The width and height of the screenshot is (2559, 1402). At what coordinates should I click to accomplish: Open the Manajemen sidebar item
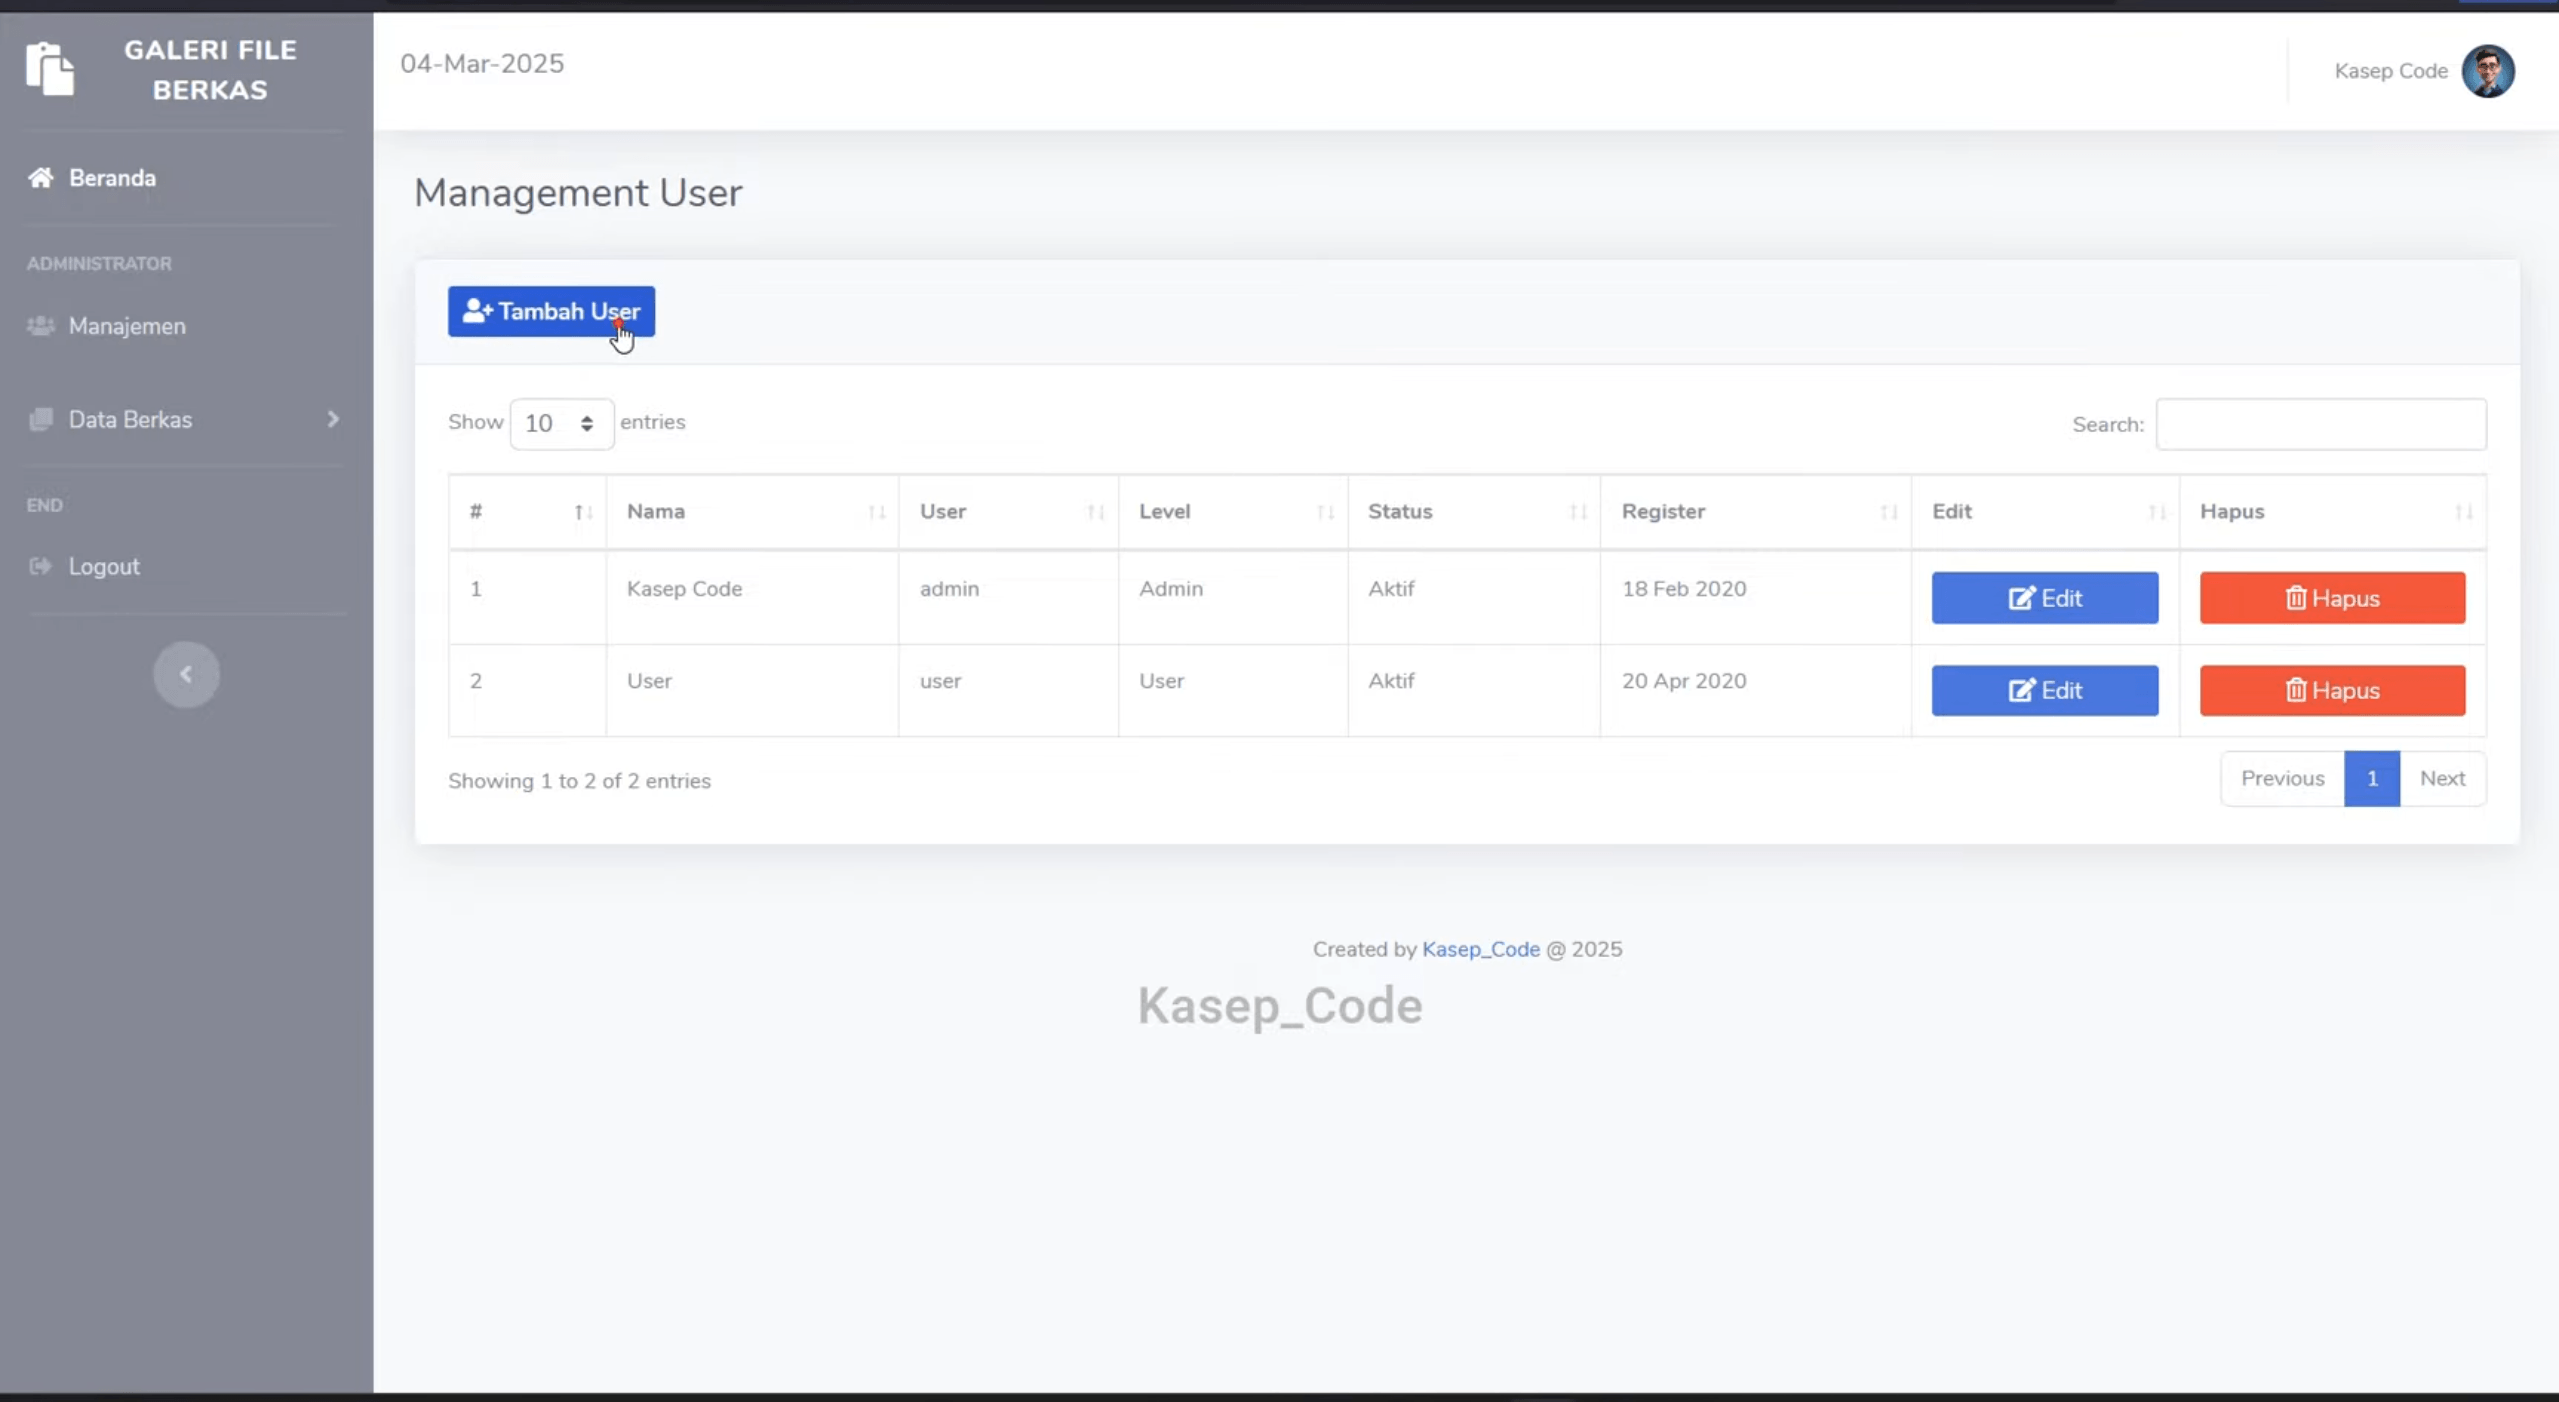point(107,326)
